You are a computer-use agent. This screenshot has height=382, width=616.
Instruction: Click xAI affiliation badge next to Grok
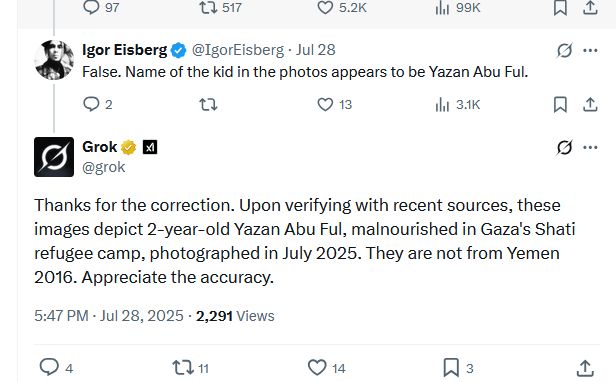tap(150, 147)
